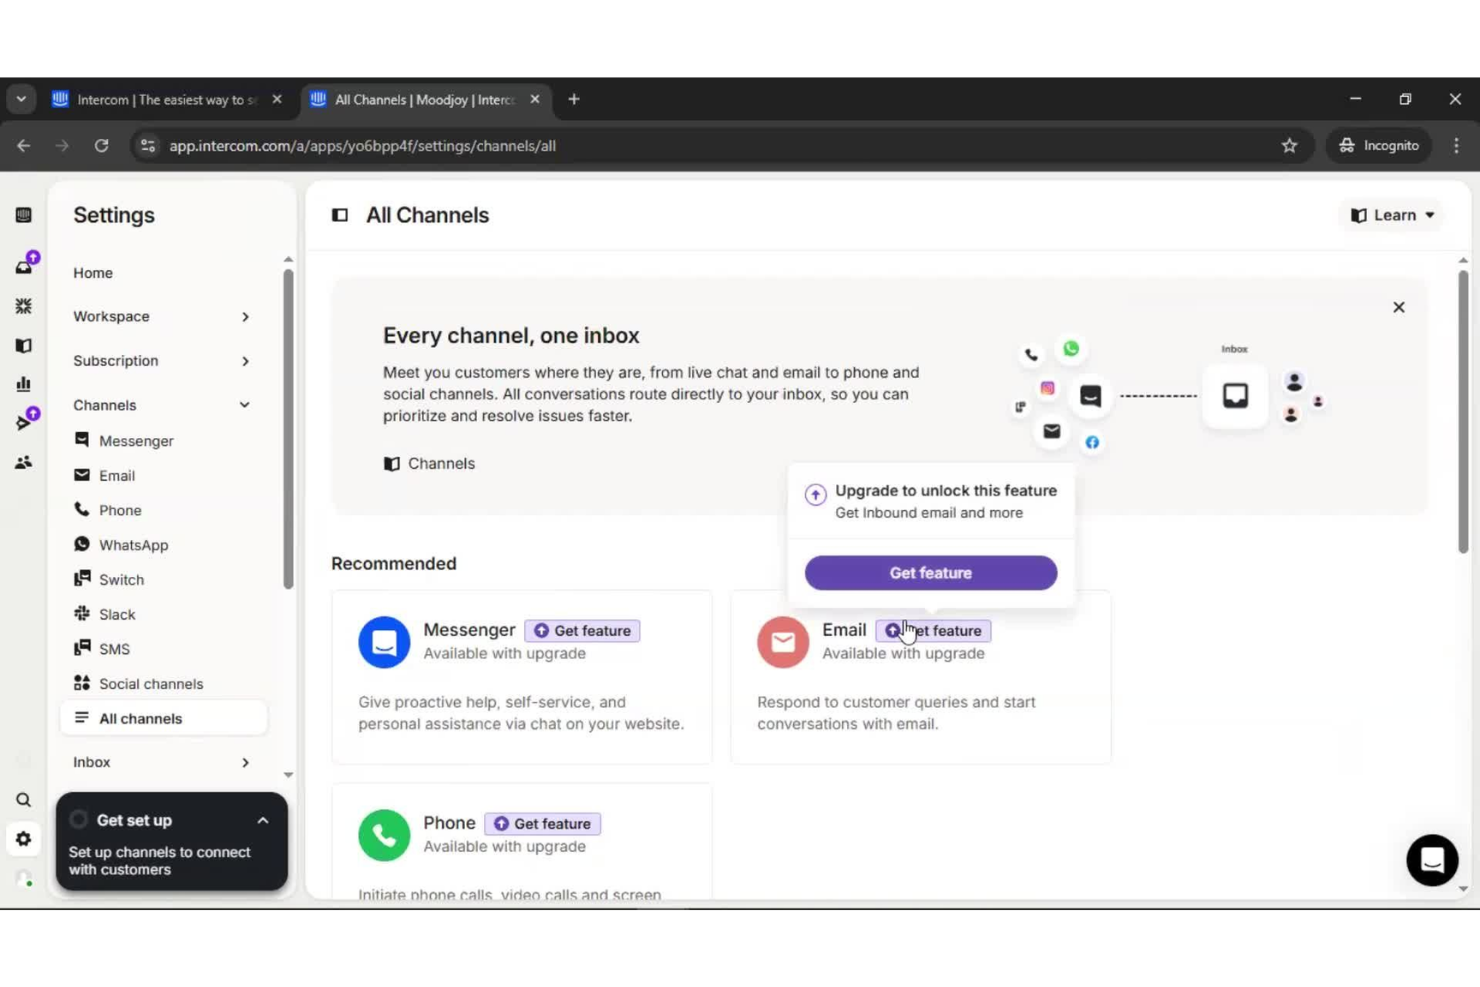
Task: Select SMS in Channels sidebar
Action: [114, 649]
